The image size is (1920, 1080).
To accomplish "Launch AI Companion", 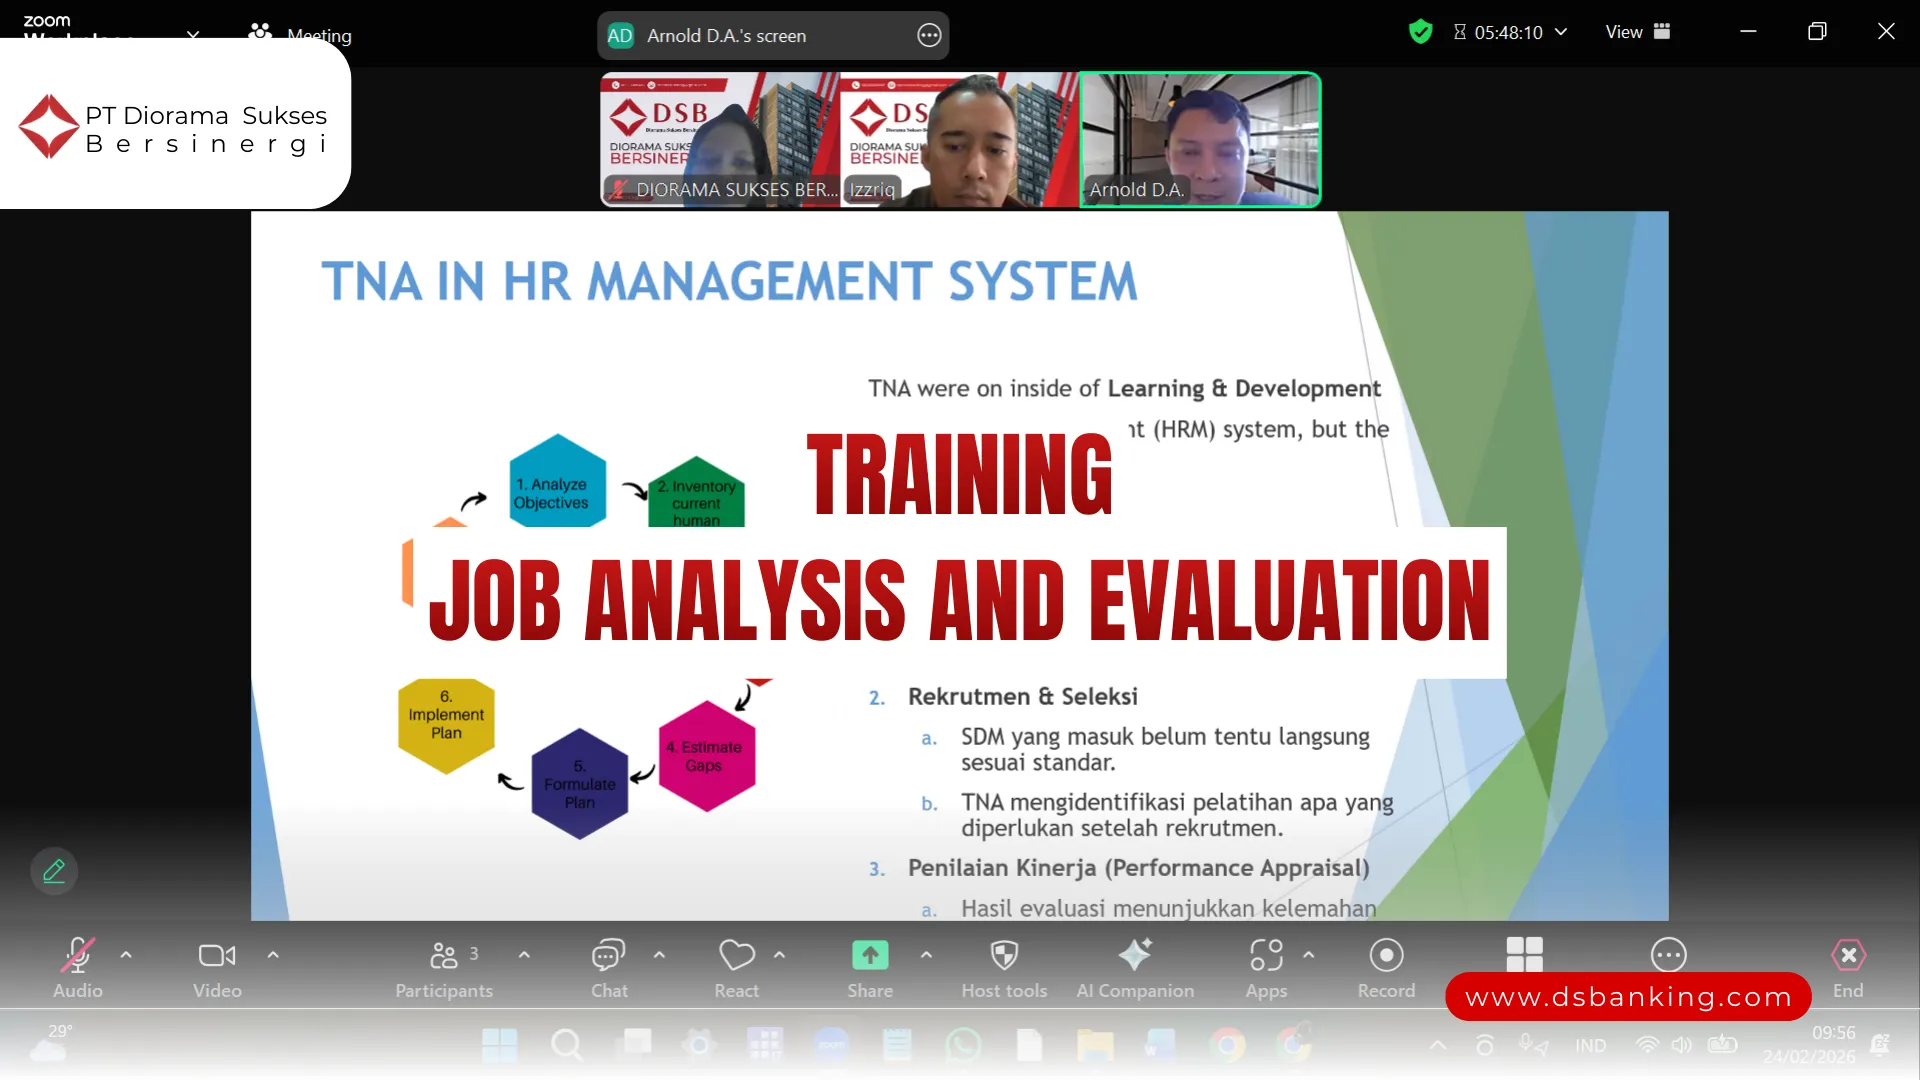I will pos(1135,965).
